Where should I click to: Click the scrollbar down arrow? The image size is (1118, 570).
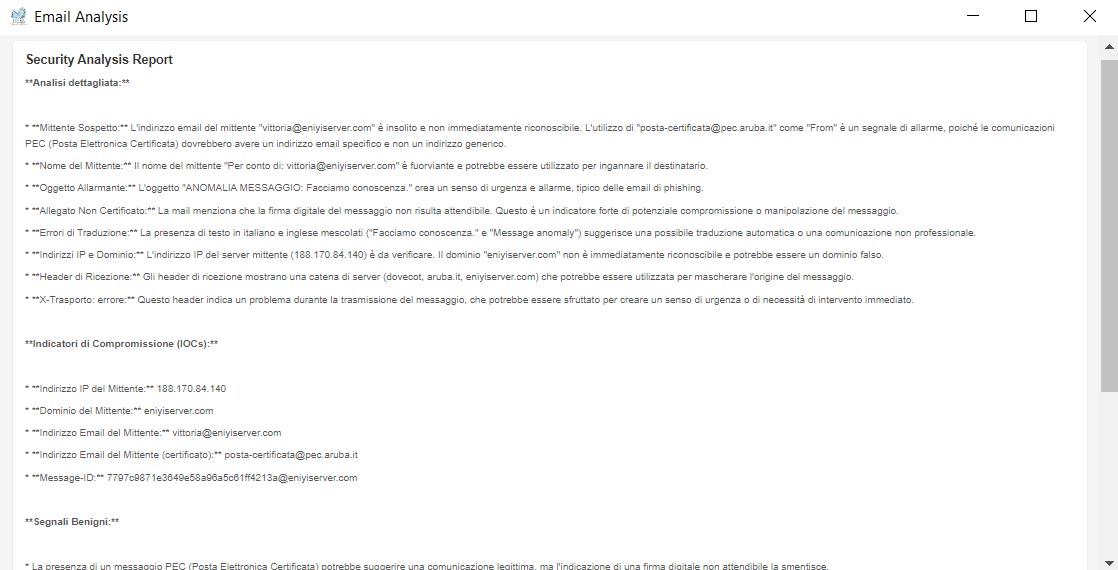pyautogui.click(x=1109, y=562)
